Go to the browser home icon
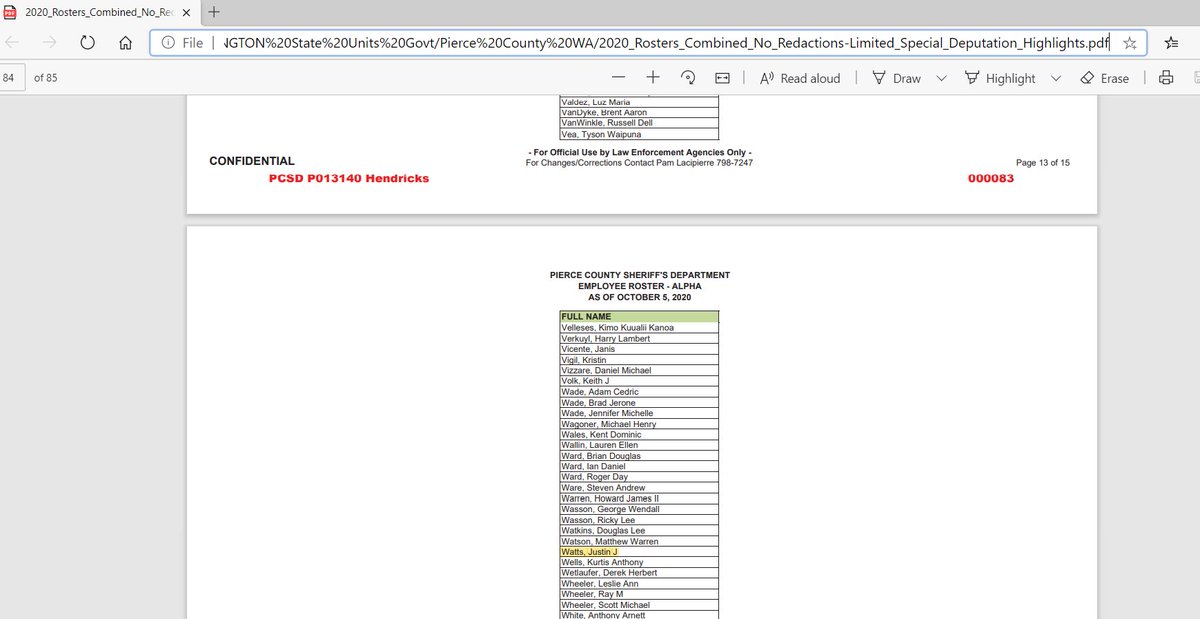The width and height of the screenshot is (1200, 619). click(x=126, y=43)
